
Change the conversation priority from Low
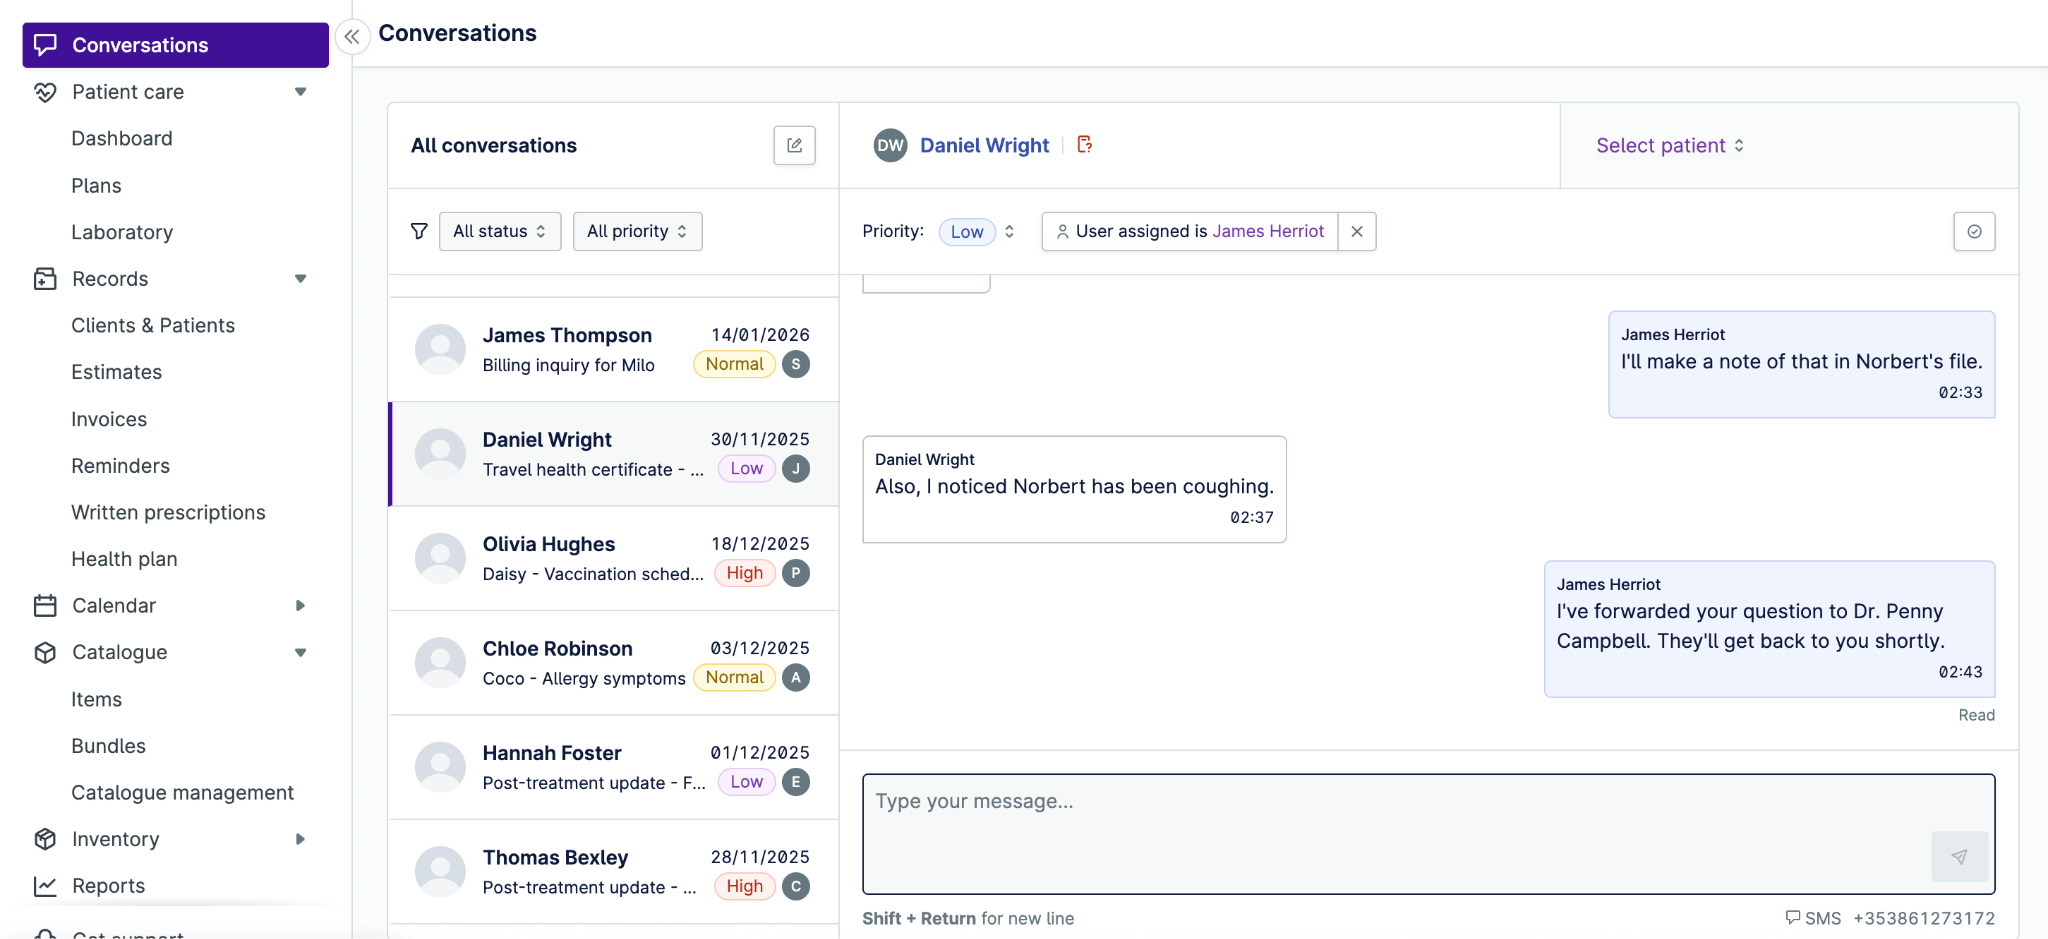(978, 232)
